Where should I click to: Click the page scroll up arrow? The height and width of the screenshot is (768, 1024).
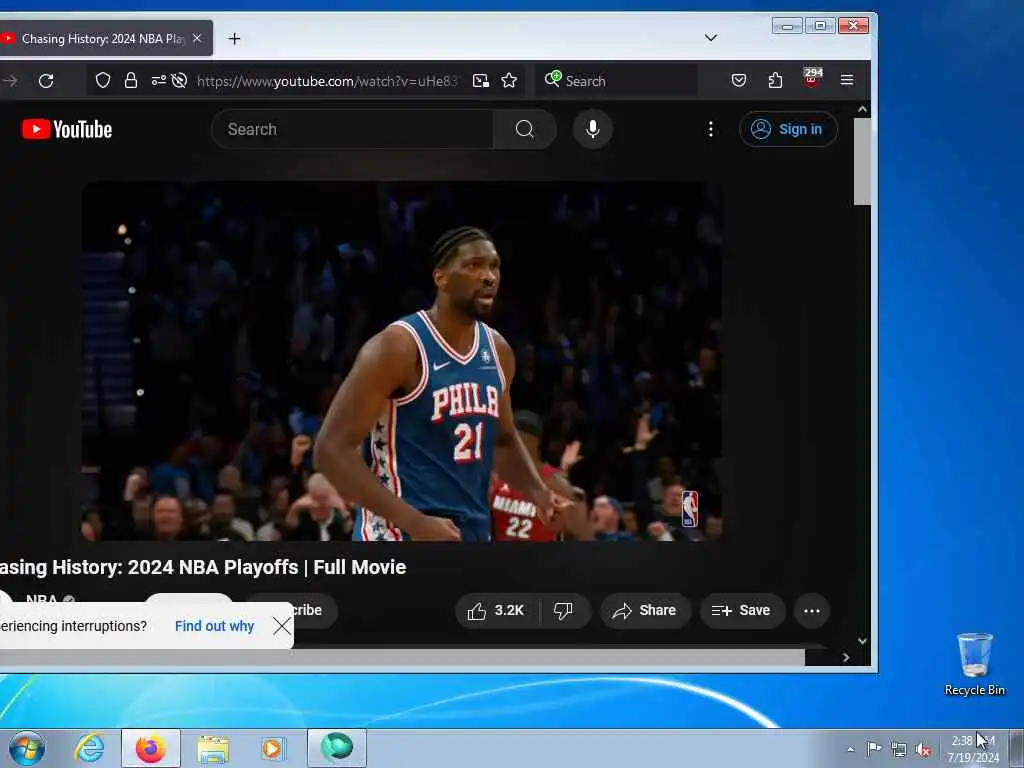point(862,110)
